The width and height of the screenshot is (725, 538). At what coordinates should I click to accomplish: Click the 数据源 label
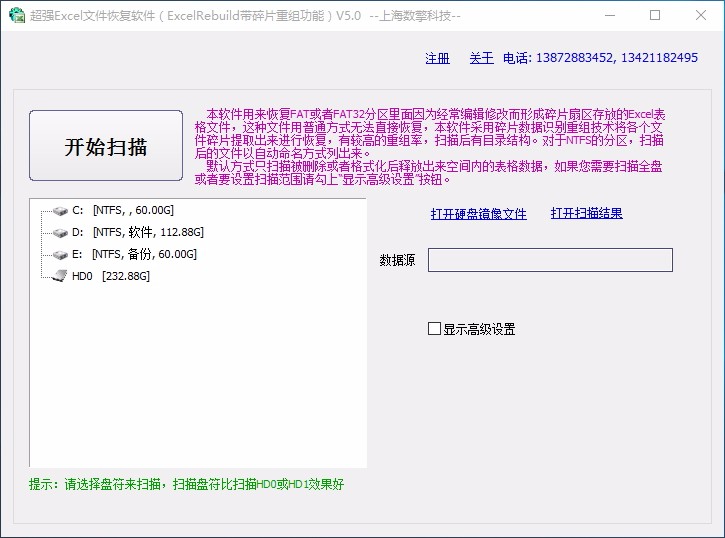tap(397, 260)
